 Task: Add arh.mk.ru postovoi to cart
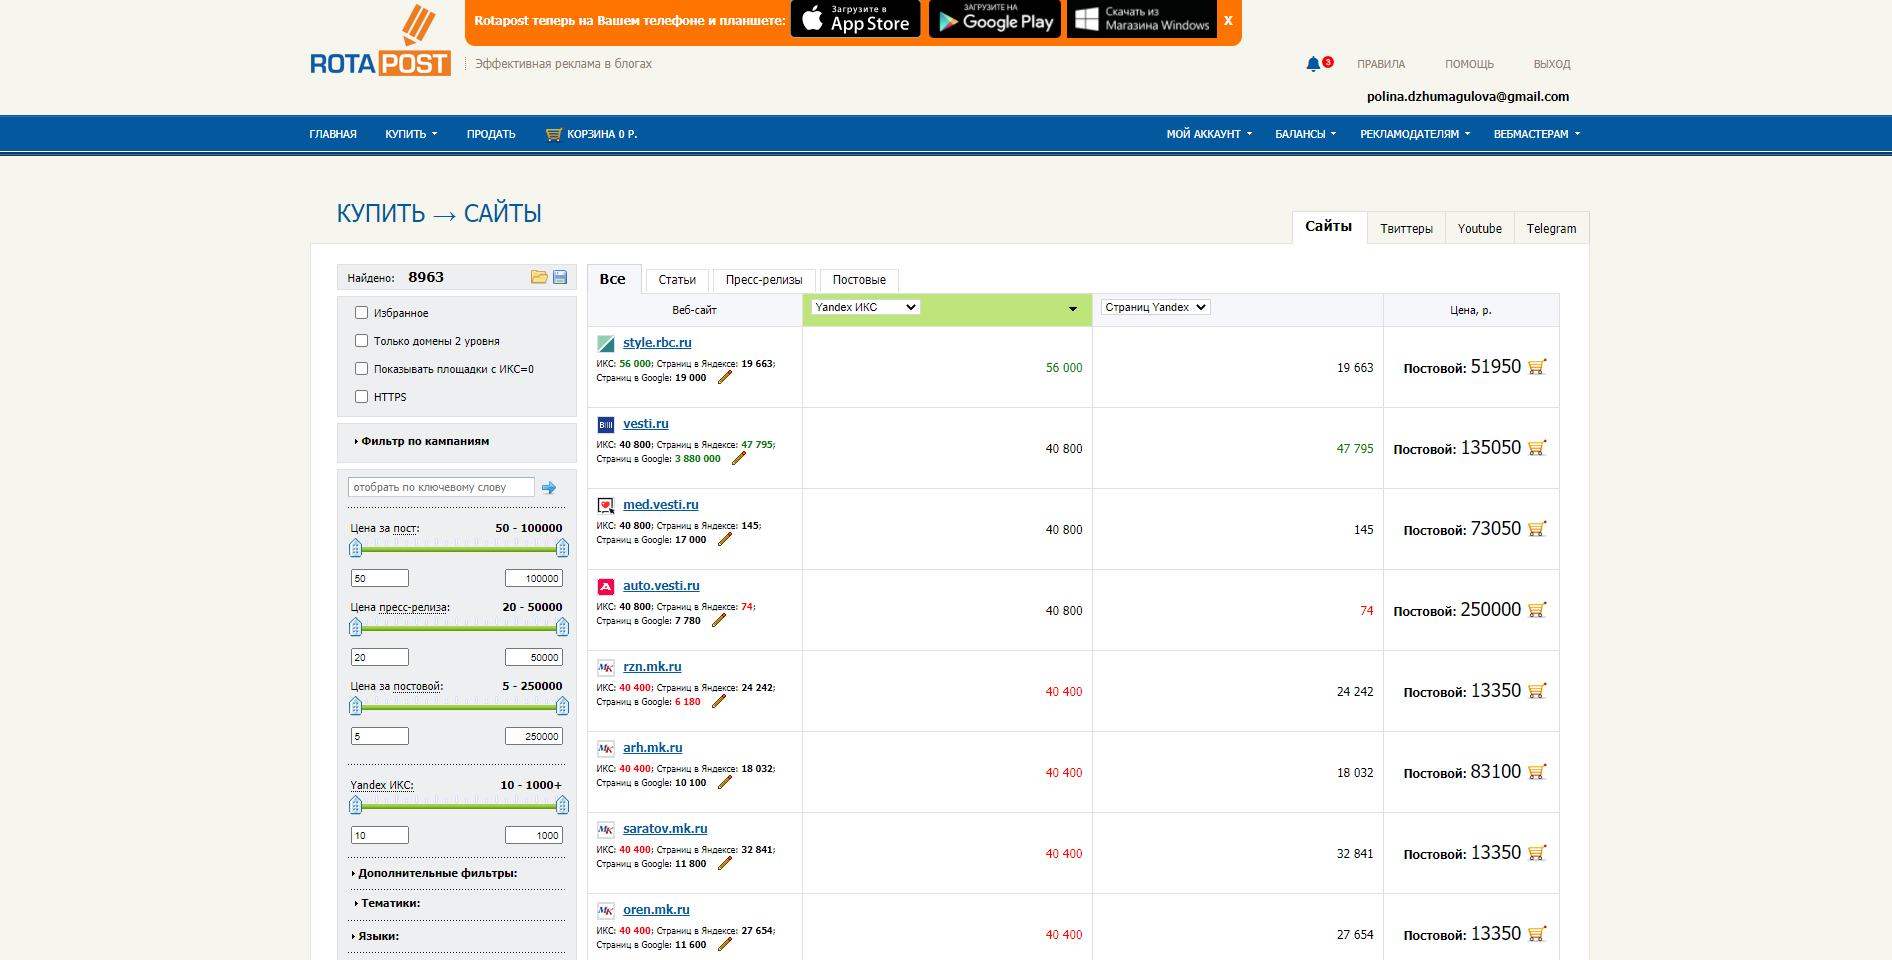coord(1537,772)
